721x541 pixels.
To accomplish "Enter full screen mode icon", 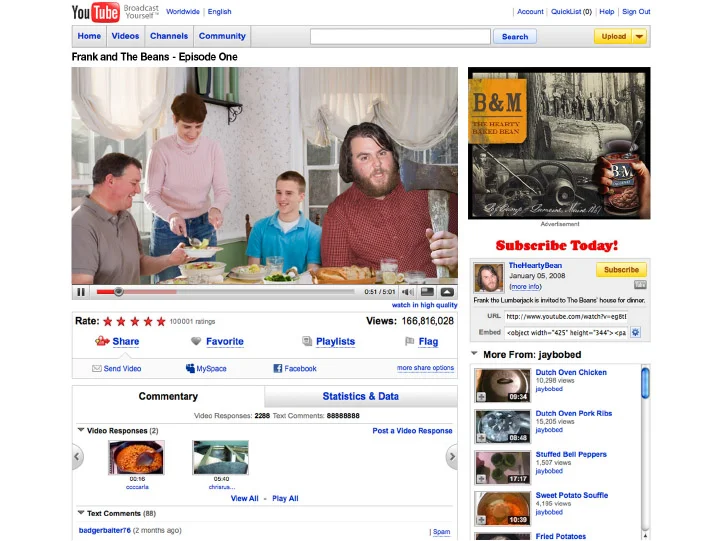I will coord(447,292).
